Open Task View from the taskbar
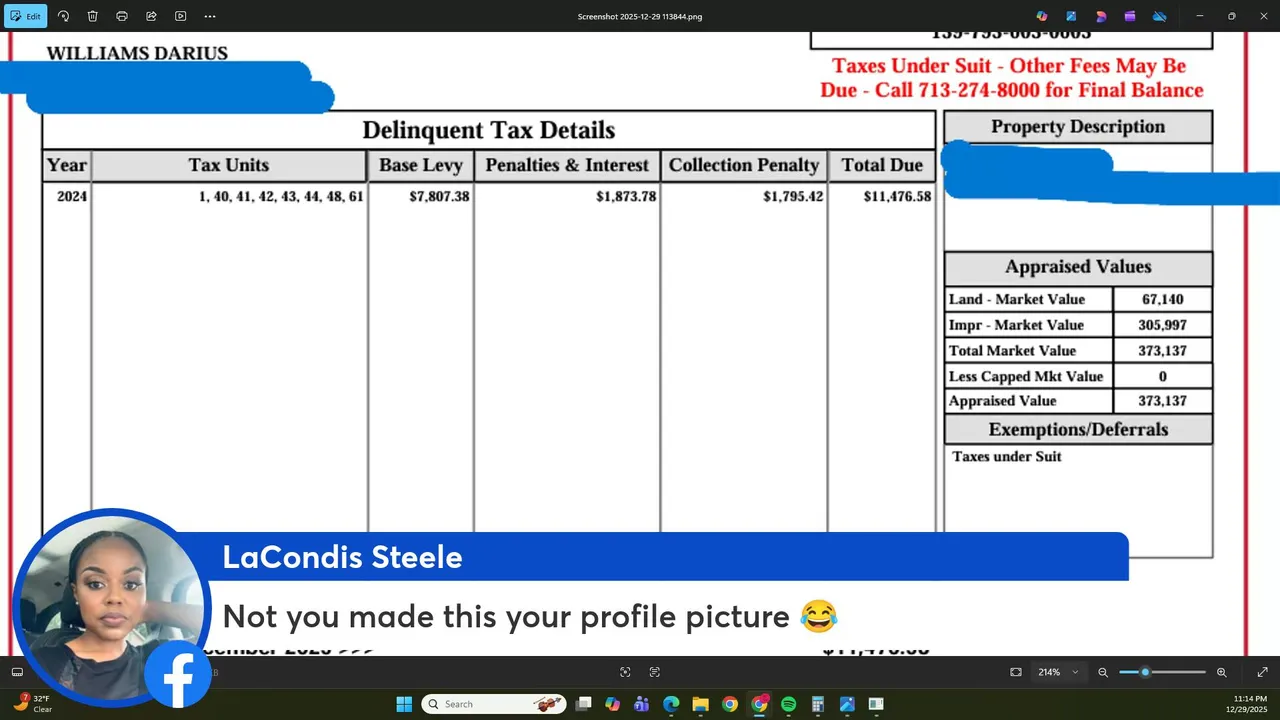This screenshot has width=1280, height=720. click(x=584, y=704)
